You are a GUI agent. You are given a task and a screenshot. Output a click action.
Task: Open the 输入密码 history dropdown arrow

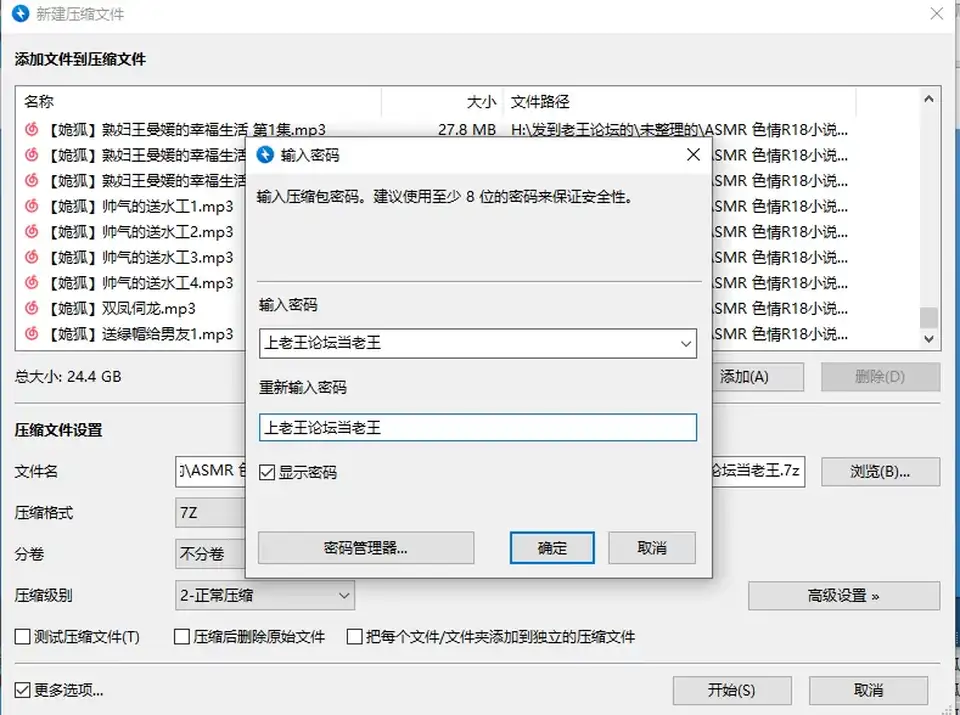(x=686, y=343)
